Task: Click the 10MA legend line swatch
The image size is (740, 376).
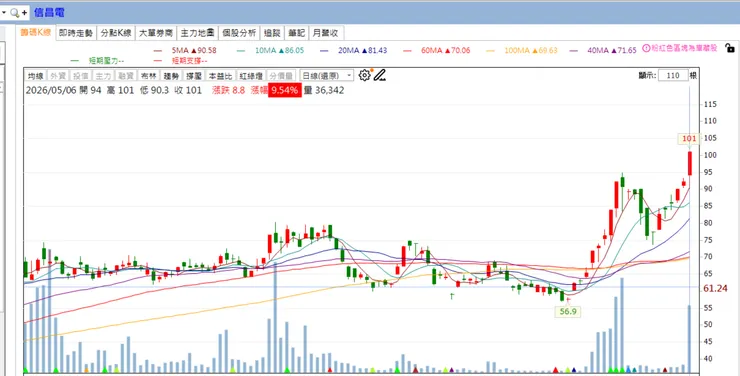Action: click(241, 50)
